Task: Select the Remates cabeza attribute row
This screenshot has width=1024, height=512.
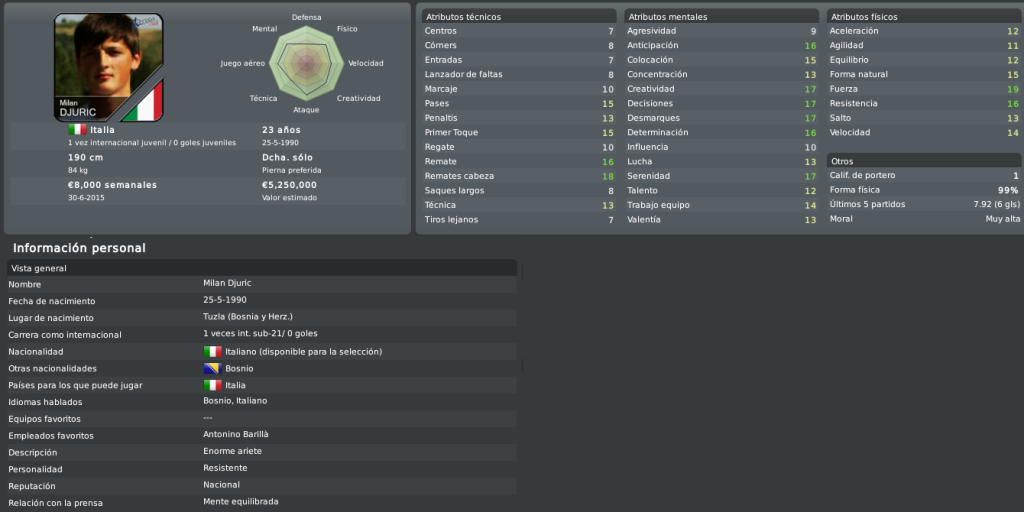Action: click(x=519, y=176)
